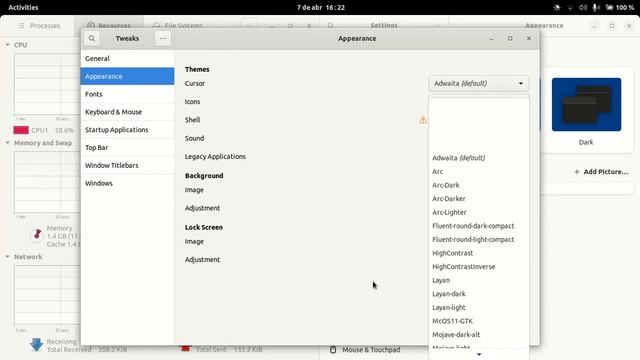Select the General section in Tweaks
The height and width of the screenshot is (360, 640).
click(127, 58)
